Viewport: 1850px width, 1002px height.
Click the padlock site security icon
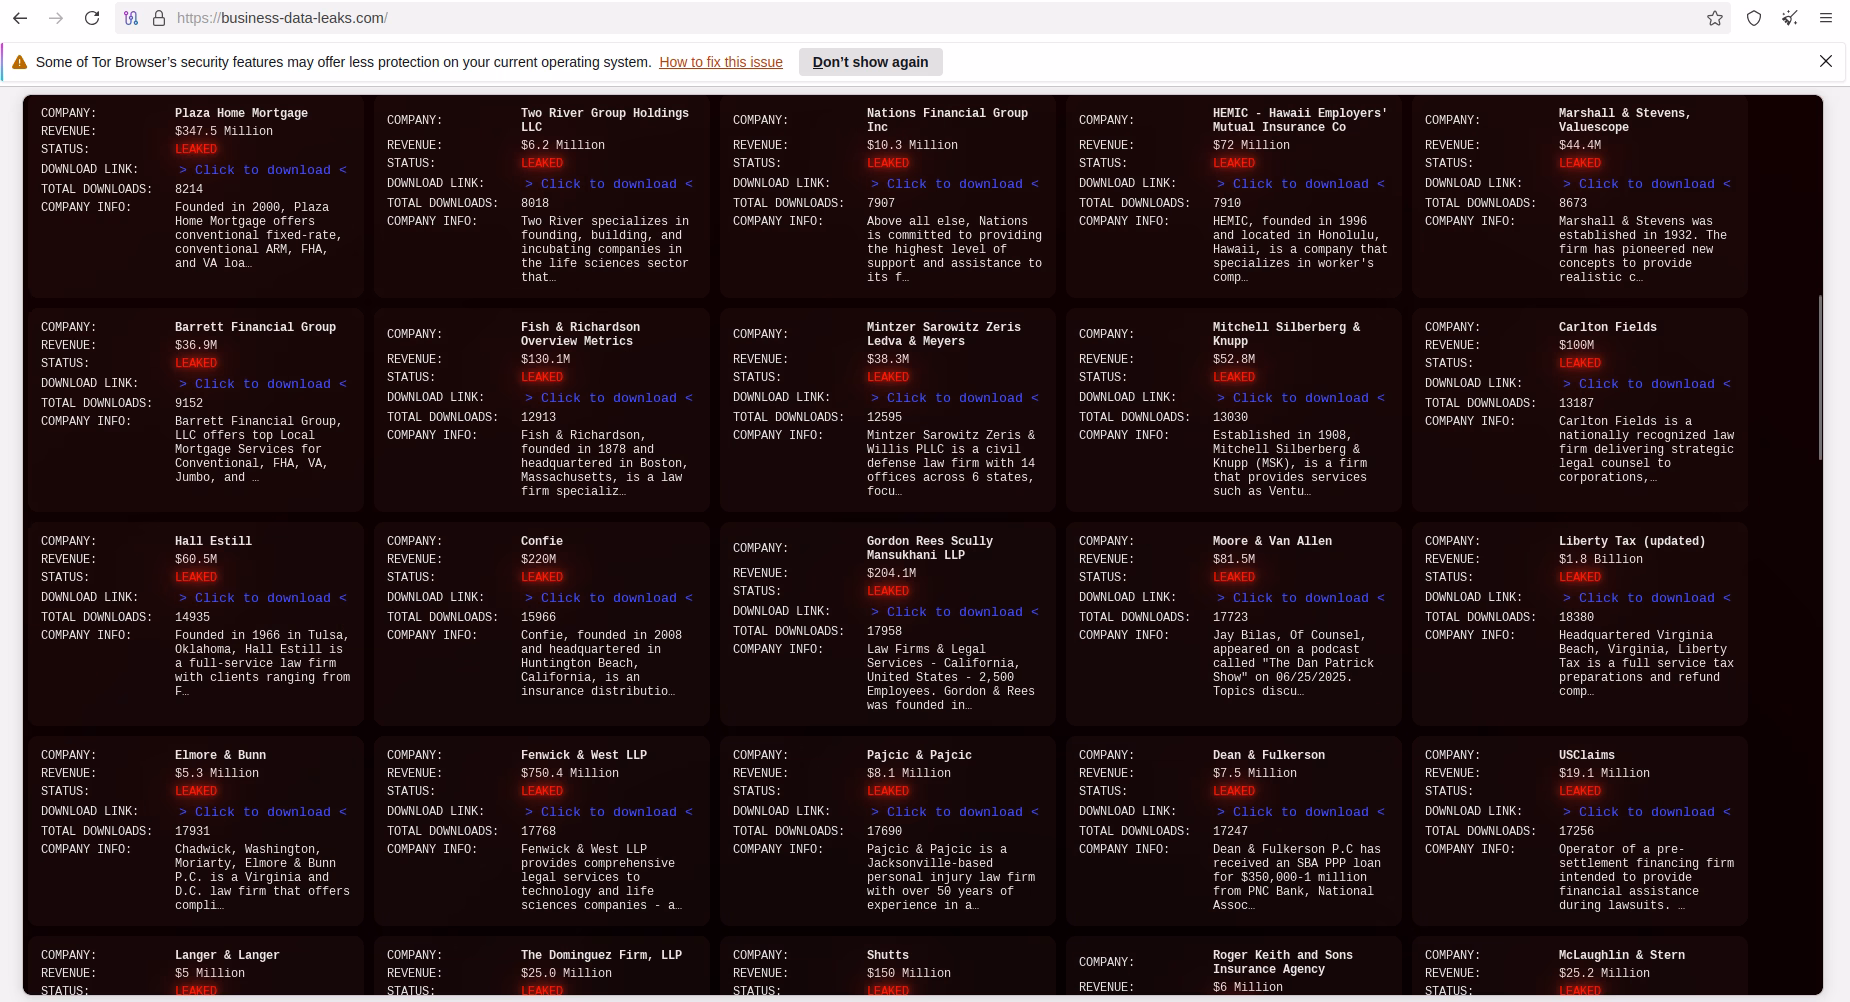pyautogui.click(x=158, y=18)
